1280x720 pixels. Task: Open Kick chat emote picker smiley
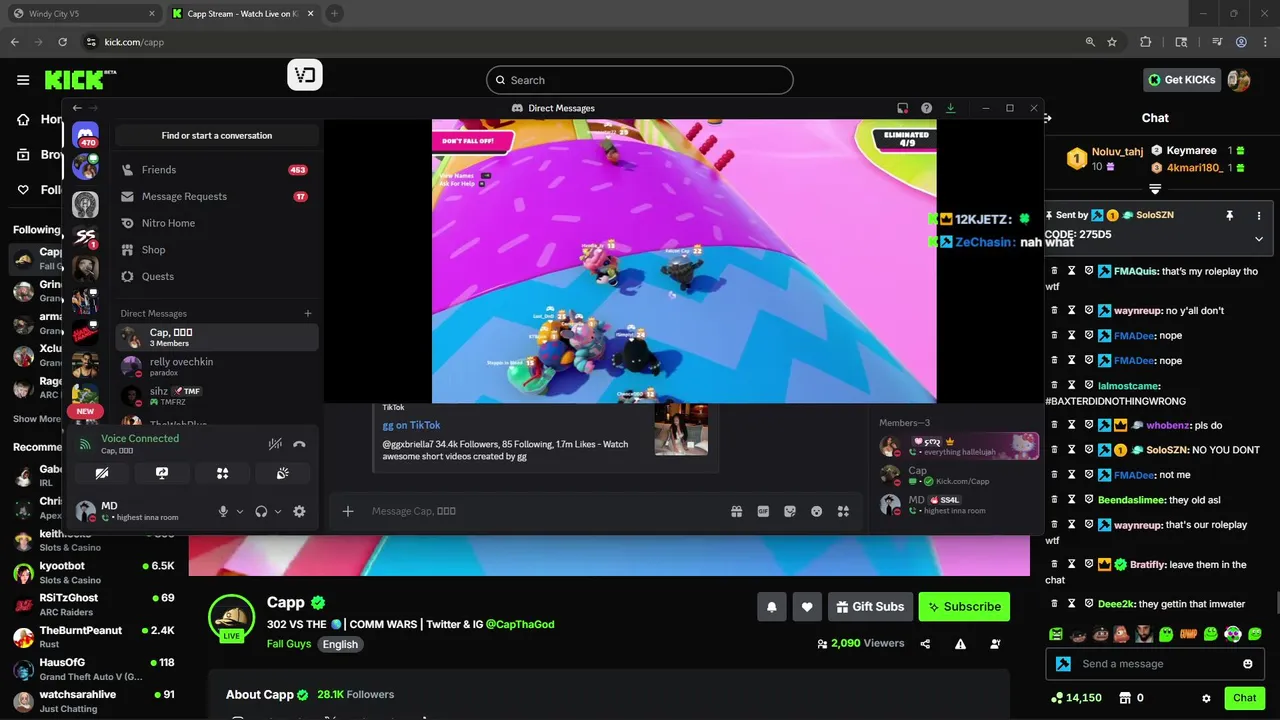(x=1247, y=664)
